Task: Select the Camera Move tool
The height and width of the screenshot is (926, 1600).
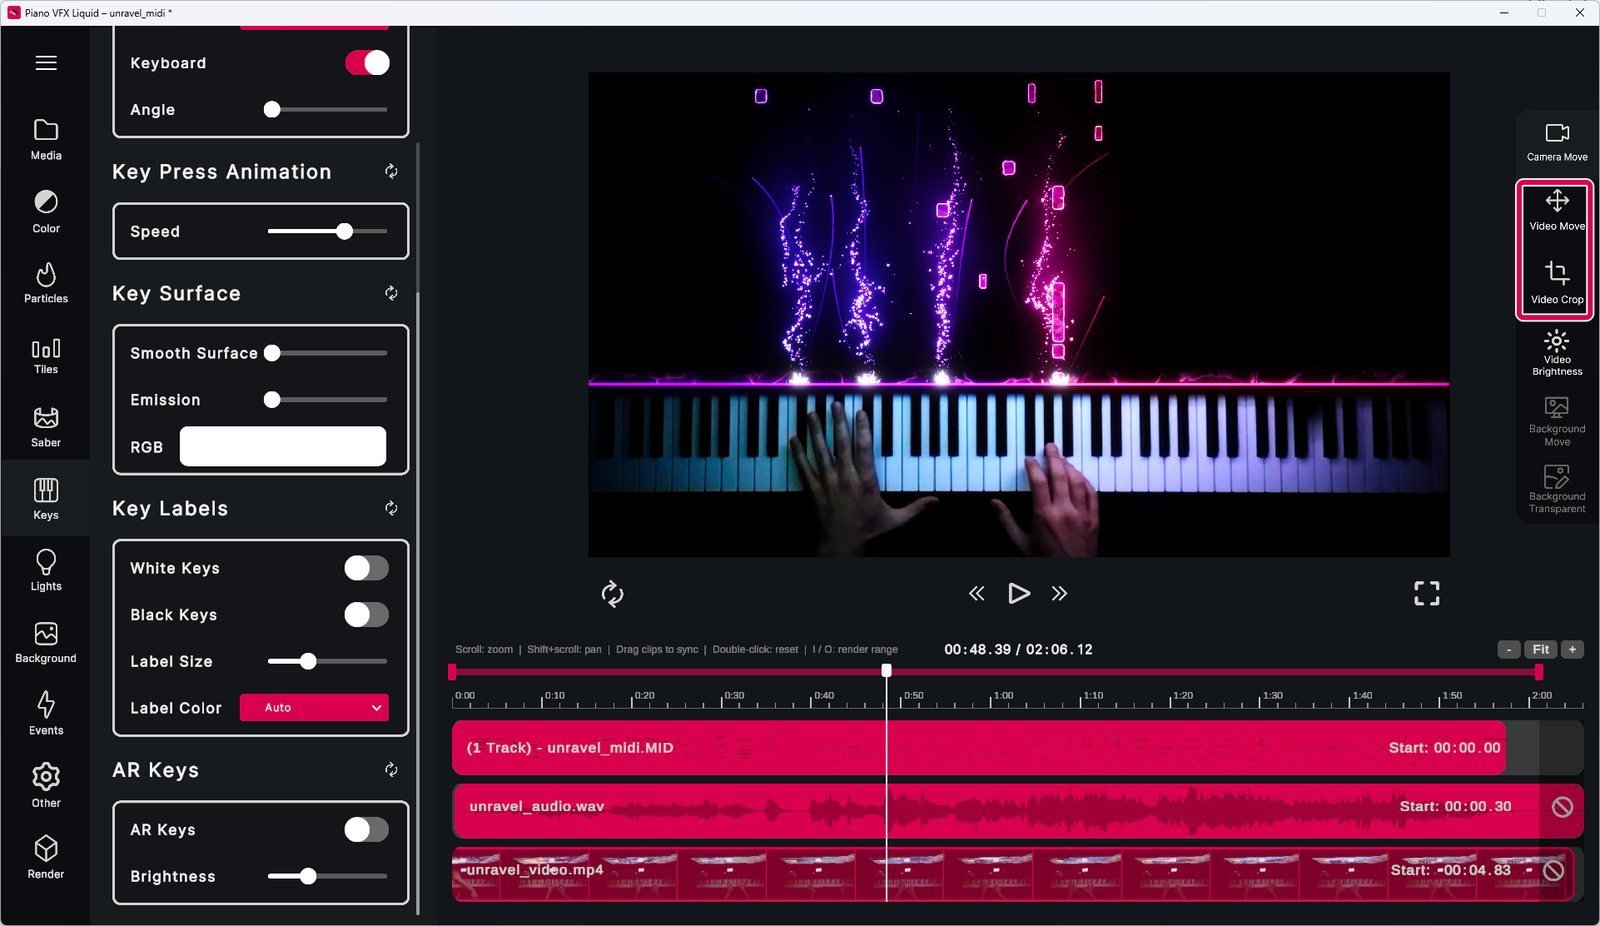Action: 1557,142
